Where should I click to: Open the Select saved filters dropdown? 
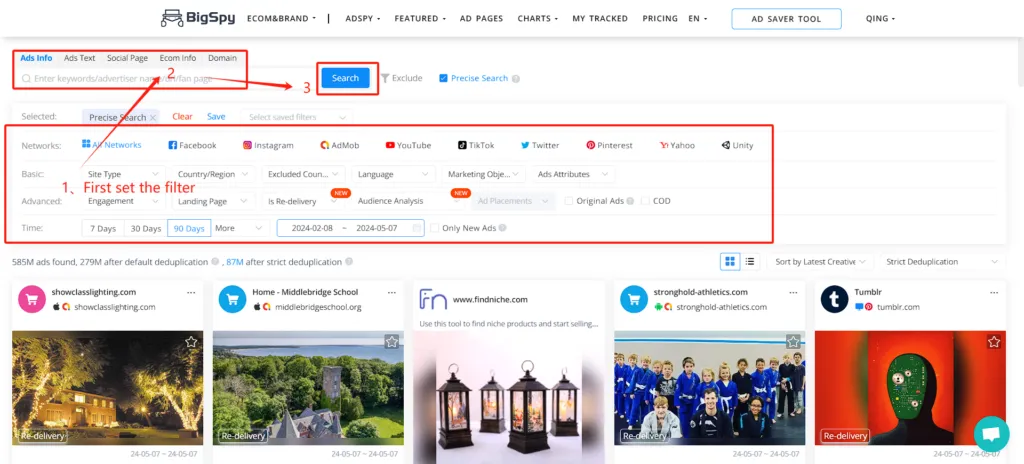pyautogui.click(x=297, y=117)
